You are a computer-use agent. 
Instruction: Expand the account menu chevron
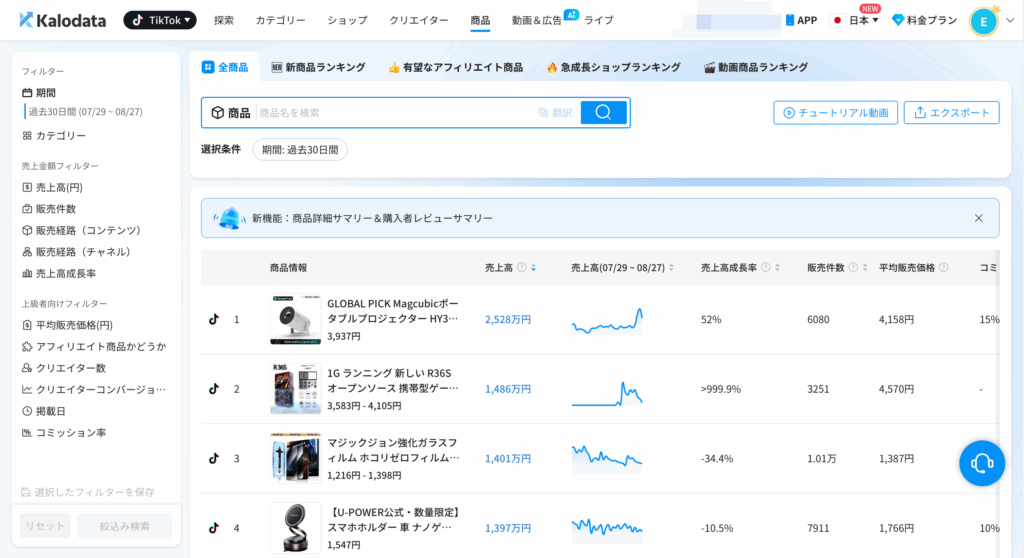[x=1010, y=20]
